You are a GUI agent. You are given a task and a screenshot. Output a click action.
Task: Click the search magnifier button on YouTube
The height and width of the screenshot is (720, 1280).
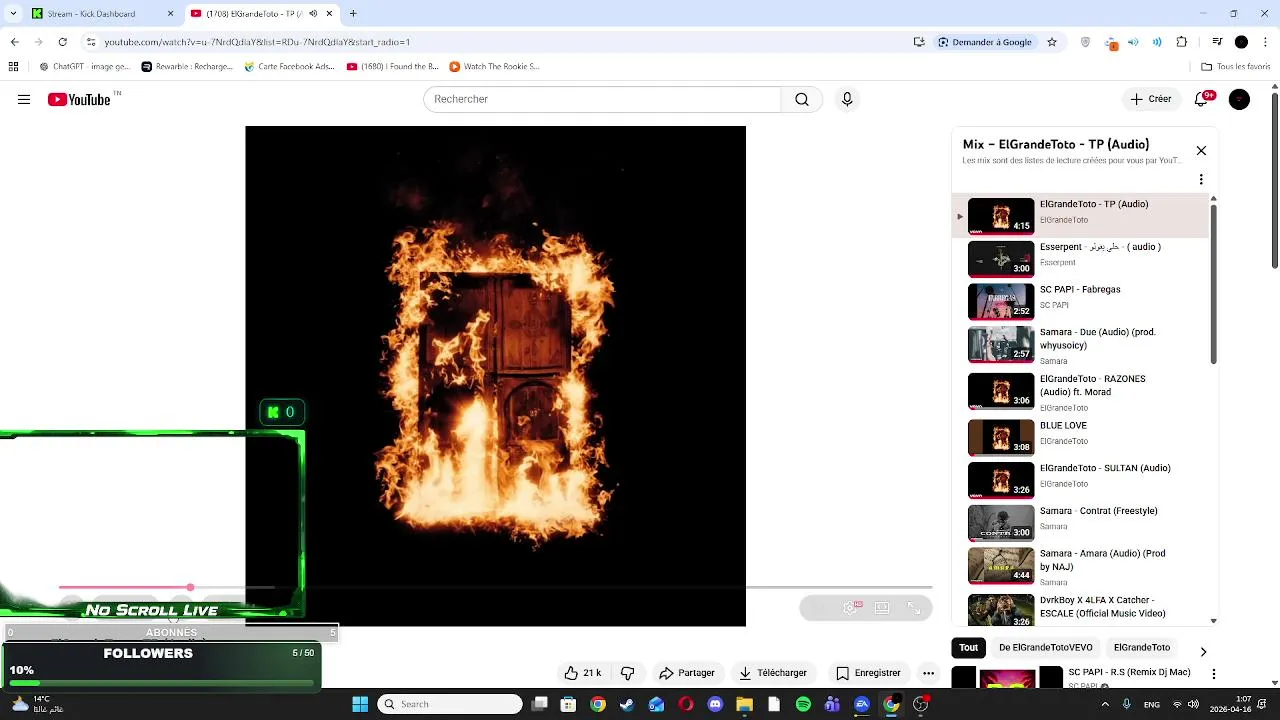point(802,99)
